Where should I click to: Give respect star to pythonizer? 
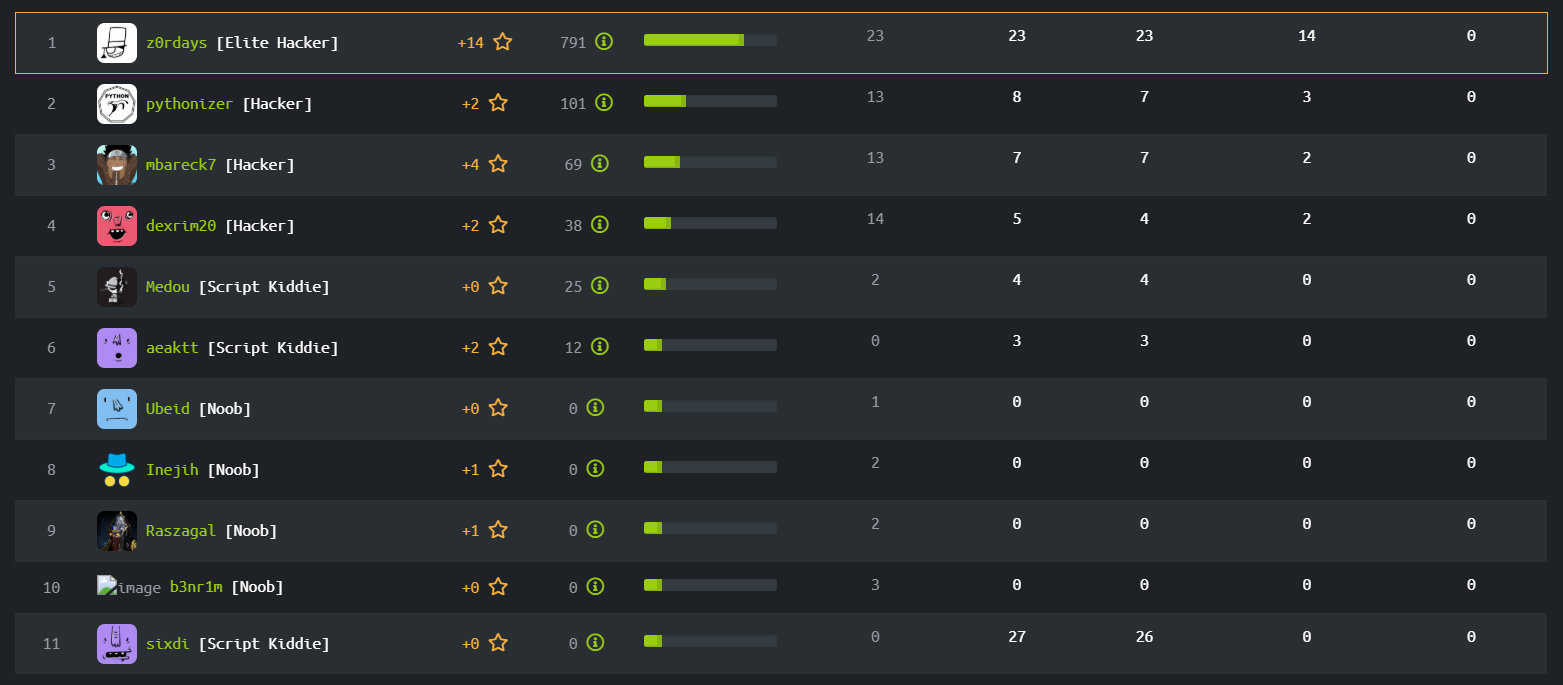point(498,103)
